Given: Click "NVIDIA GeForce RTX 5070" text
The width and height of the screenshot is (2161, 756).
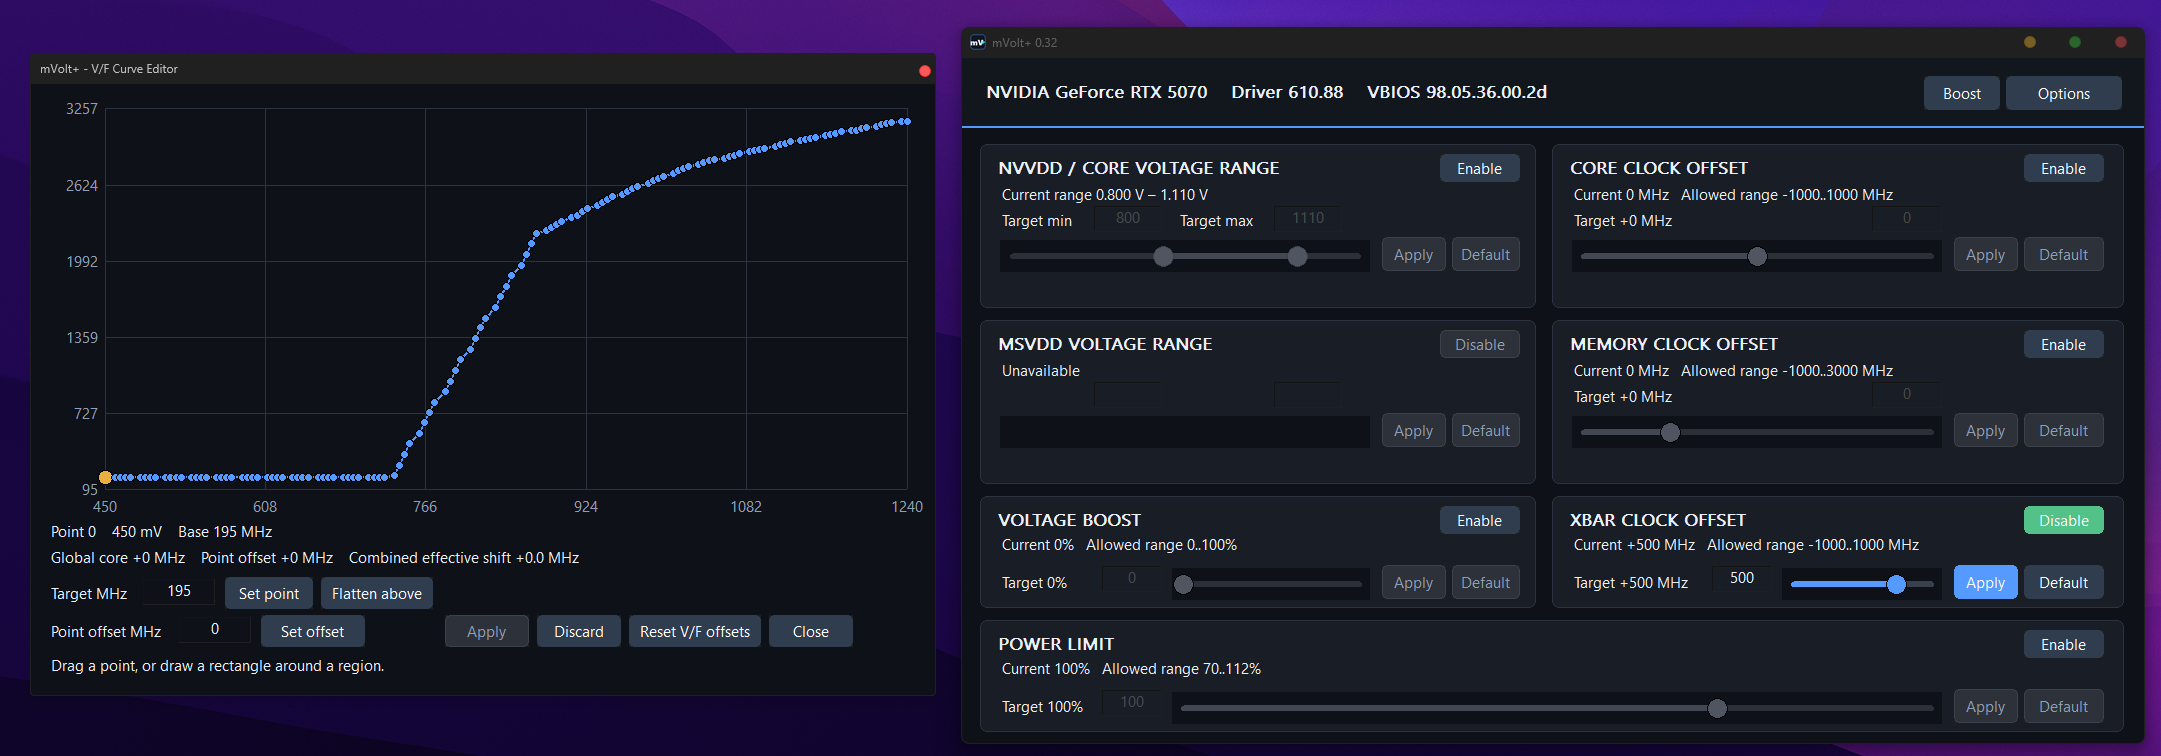Looking at the screenshot, I should click(x=1097, y=92).
